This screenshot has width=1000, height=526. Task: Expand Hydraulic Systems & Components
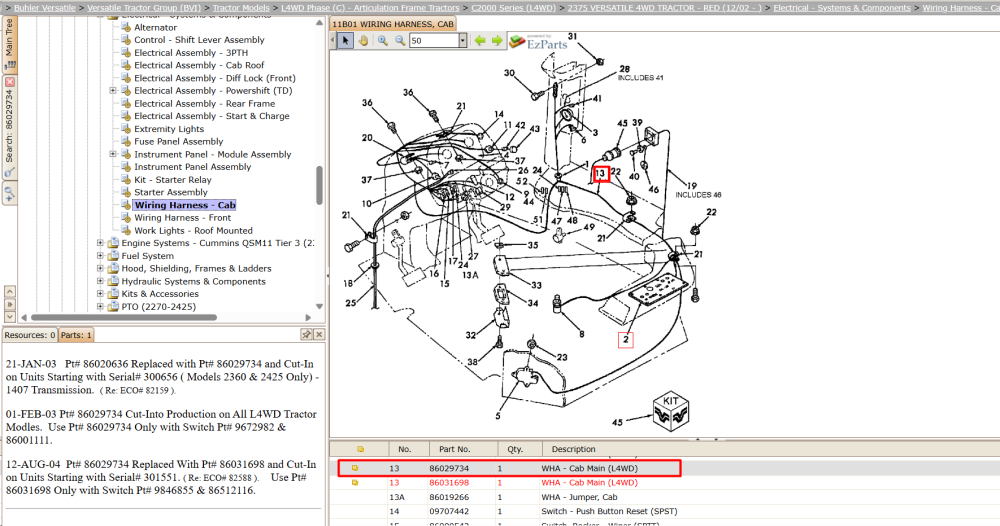(100, 281)
